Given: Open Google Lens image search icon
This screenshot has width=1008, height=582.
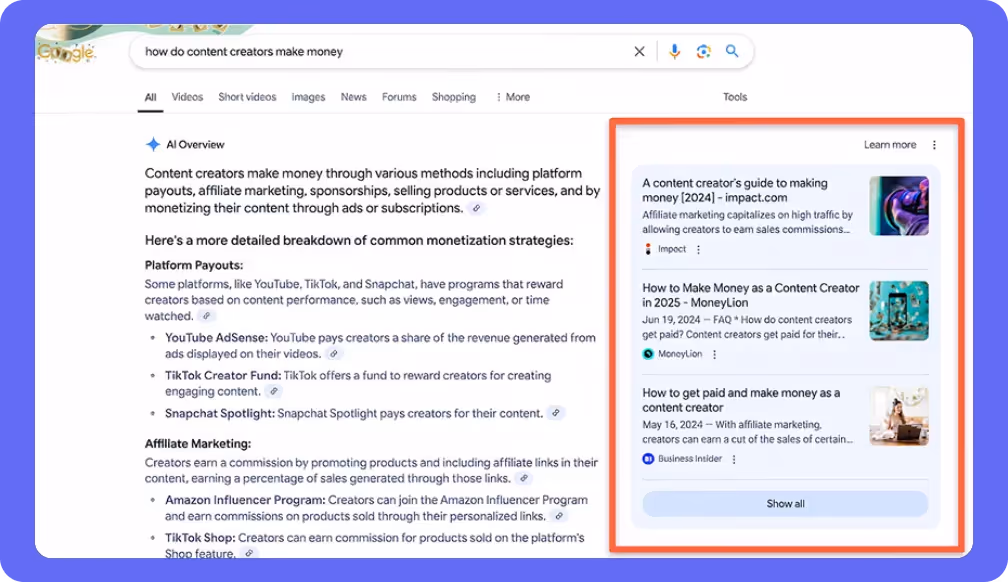Looking at the screenshot, I should coord(703,51).
